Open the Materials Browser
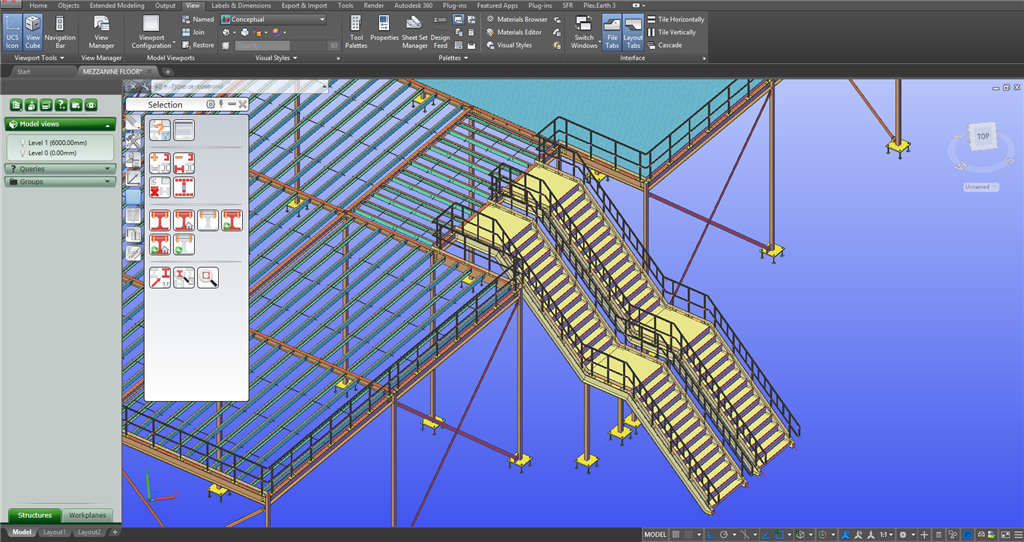1024x542 pixels. (522, 19)
